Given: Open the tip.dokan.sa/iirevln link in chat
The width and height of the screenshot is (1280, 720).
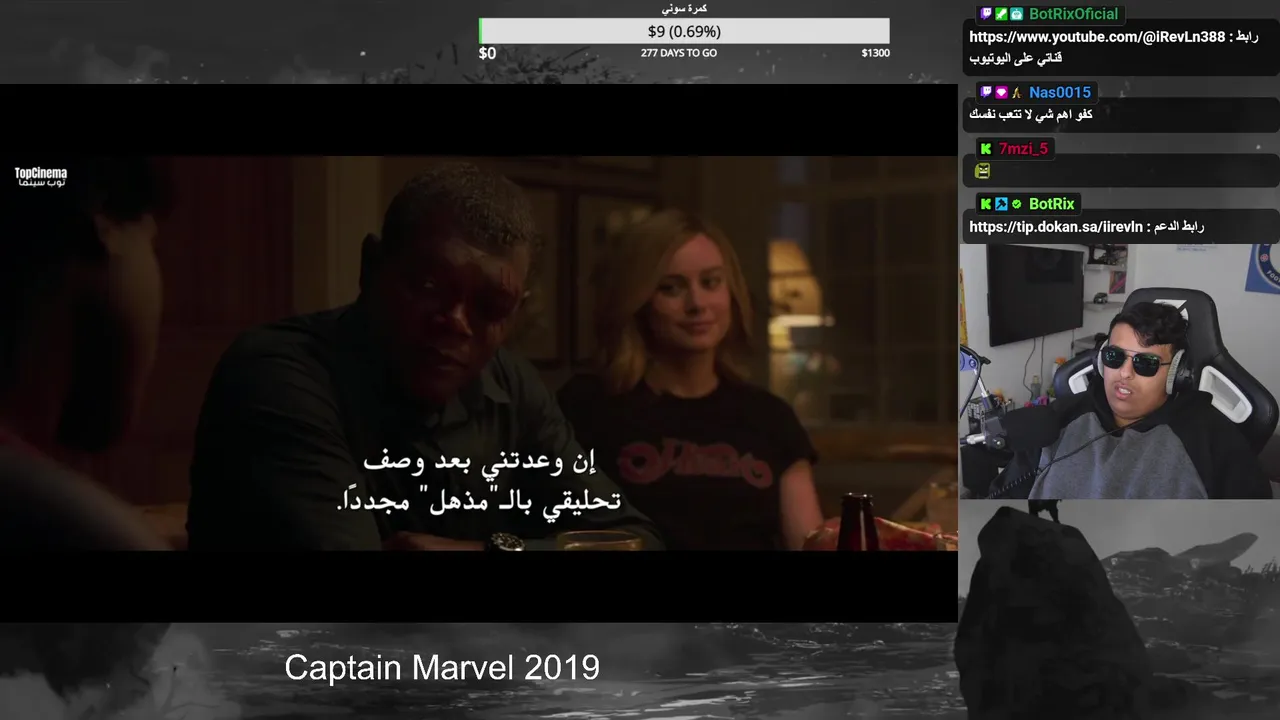Looking at the screenshot, I should point(1056,227).
